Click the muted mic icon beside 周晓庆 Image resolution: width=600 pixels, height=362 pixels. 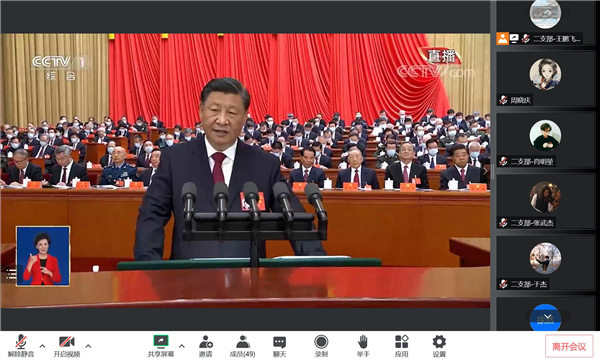click(x=503, y=100)
